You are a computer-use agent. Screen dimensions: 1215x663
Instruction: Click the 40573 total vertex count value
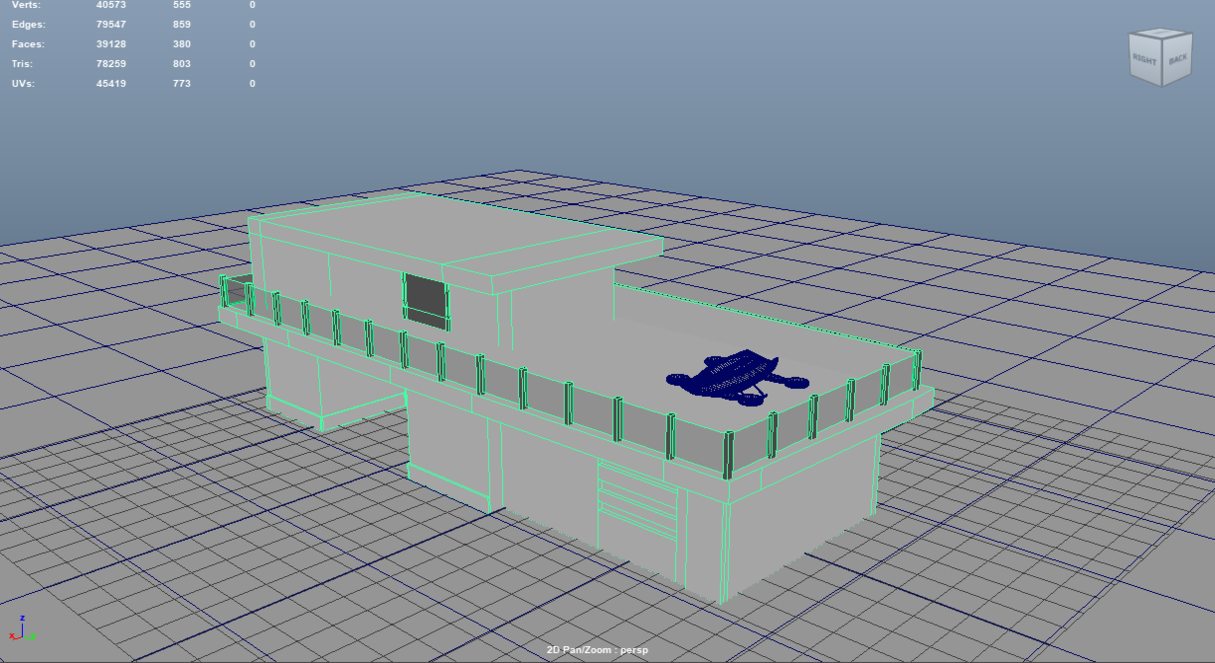tap(125, 5)
